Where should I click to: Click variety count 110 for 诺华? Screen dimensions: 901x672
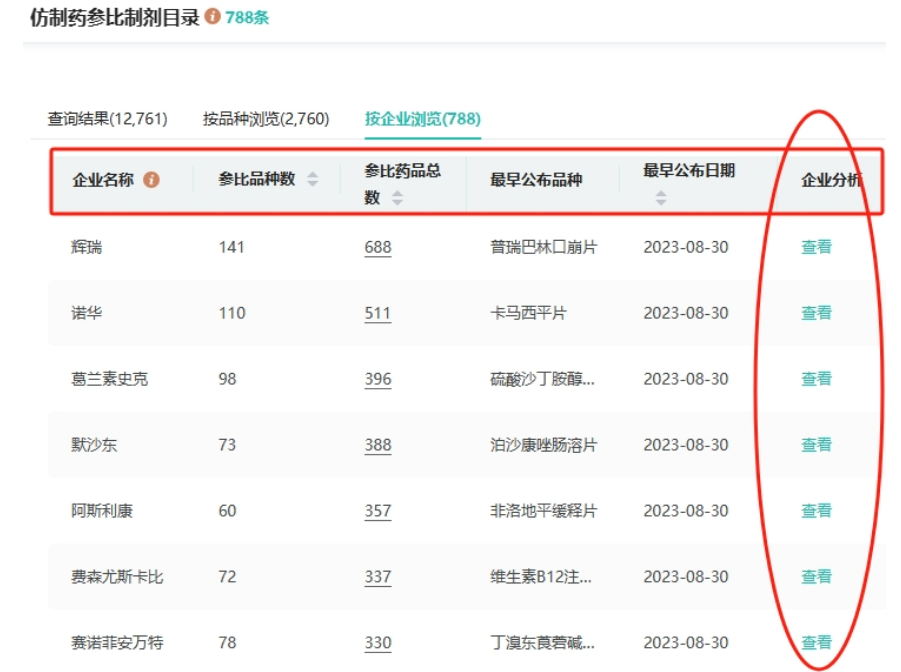232,313
